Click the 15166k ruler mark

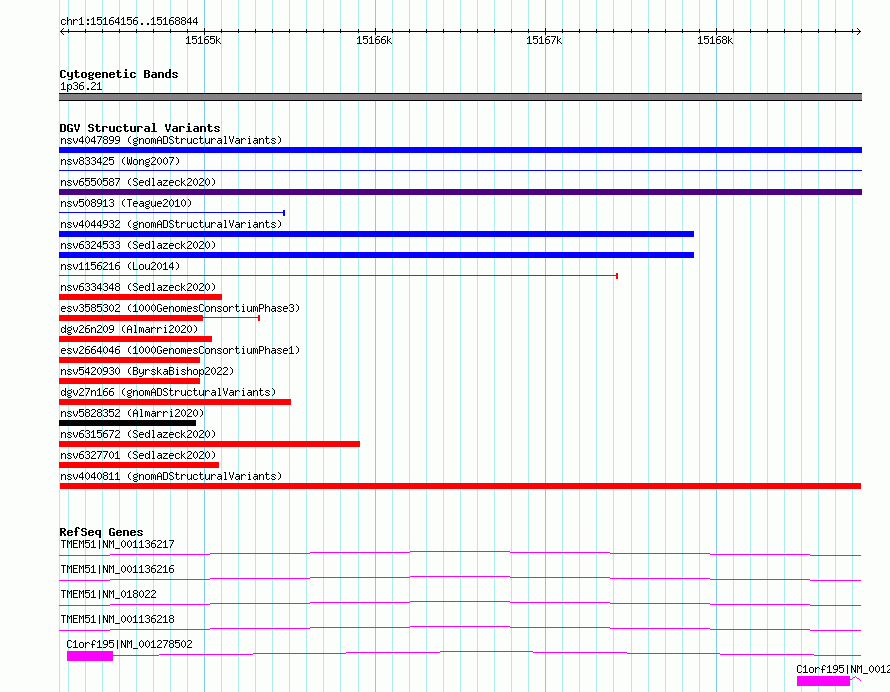coord(374,40)
